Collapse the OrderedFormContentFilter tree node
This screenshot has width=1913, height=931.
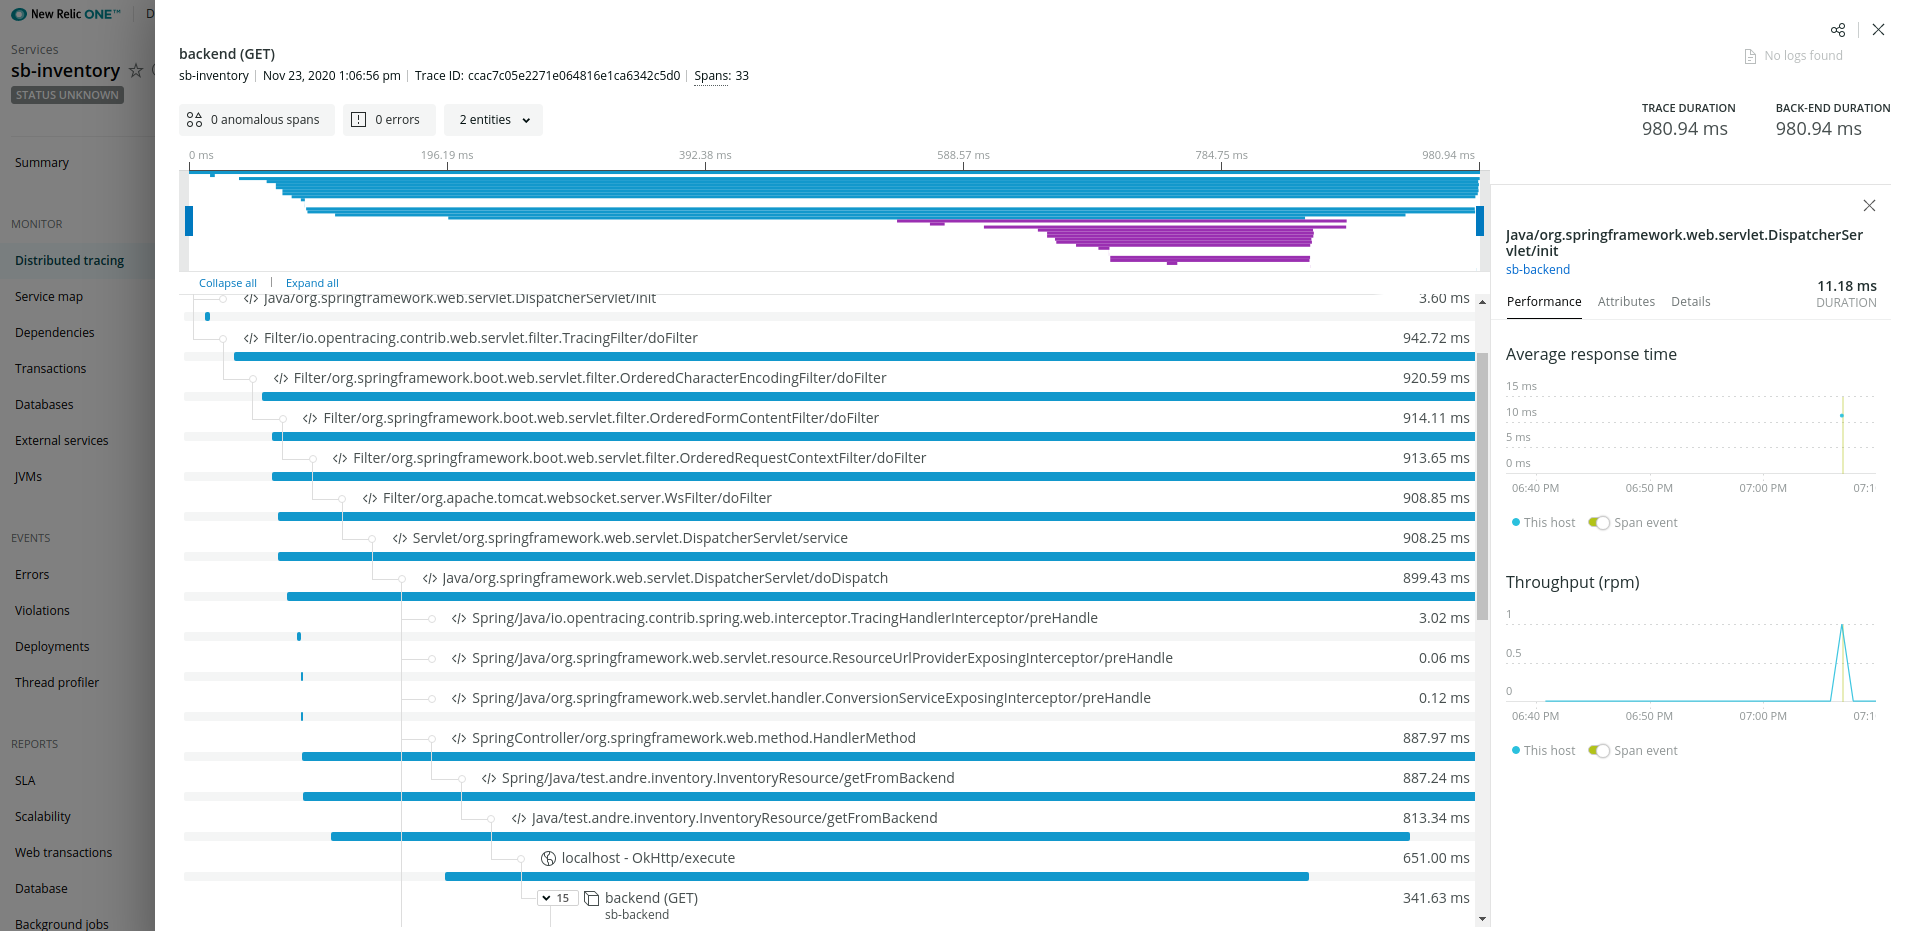(283, 419)
